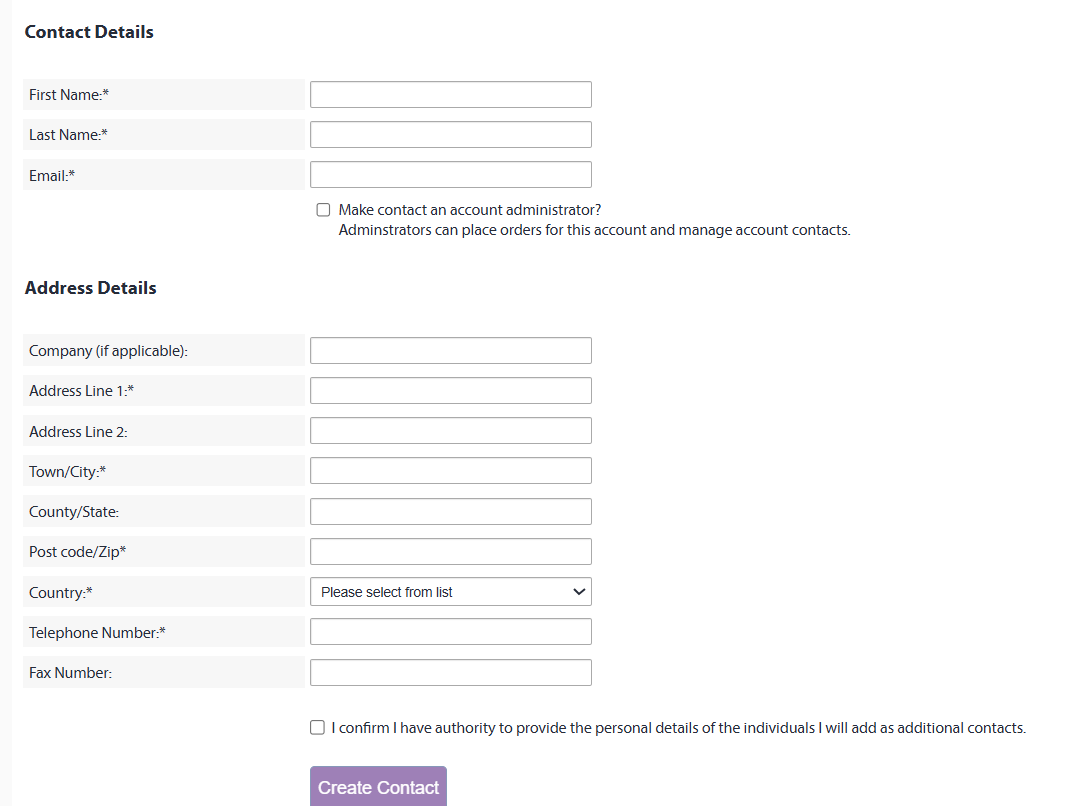The width and height of the screenshot is (1080, 806).
Task: Select the Post code/Zip field
Action: click(450, 552)
